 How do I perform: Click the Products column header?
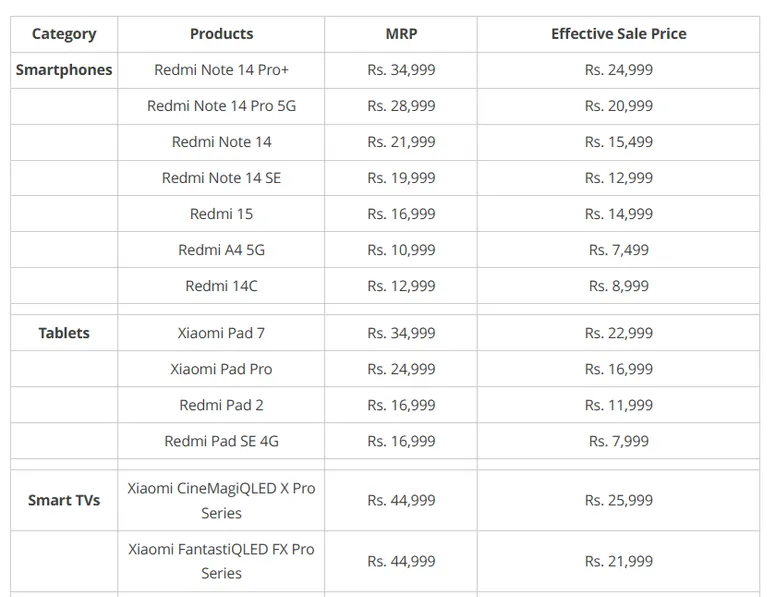221,34
